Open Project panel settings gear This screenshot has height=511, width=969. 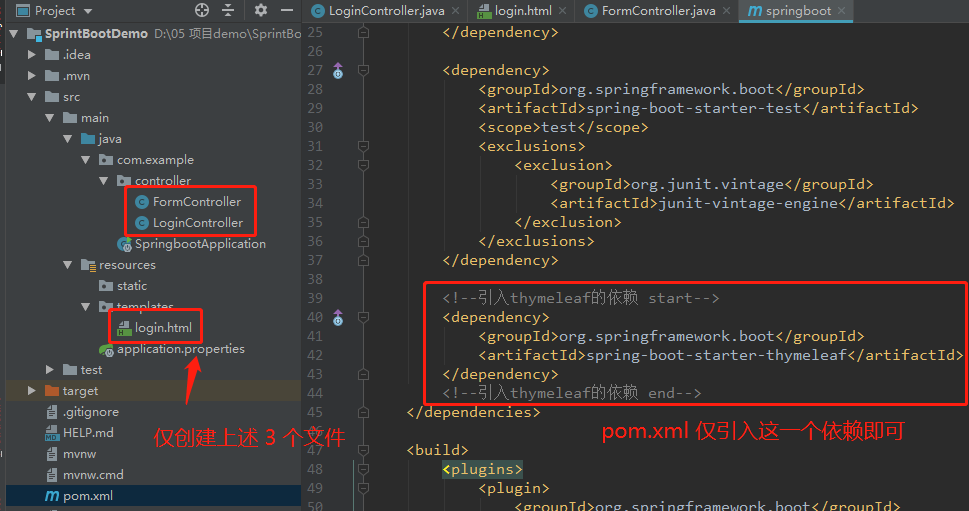tap(261, 10)
